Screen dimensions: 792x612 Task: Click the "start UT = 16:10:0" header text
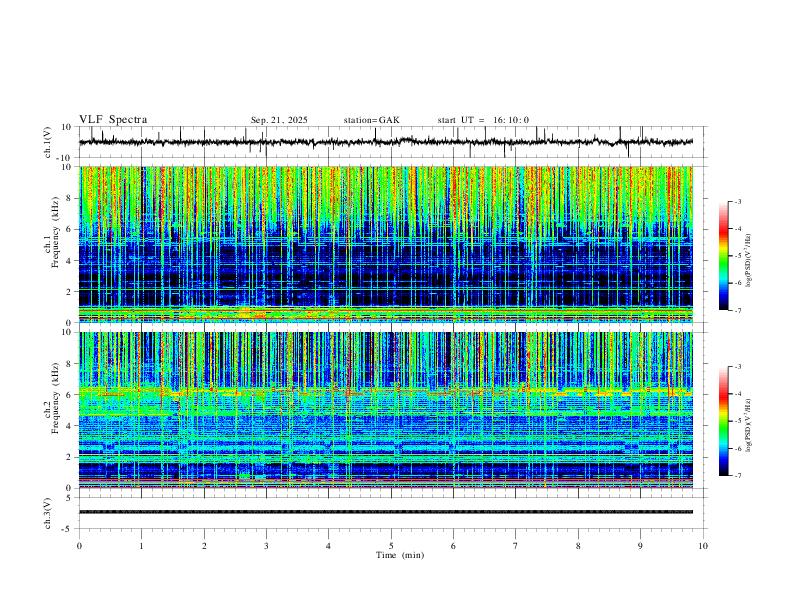[483, 120]
